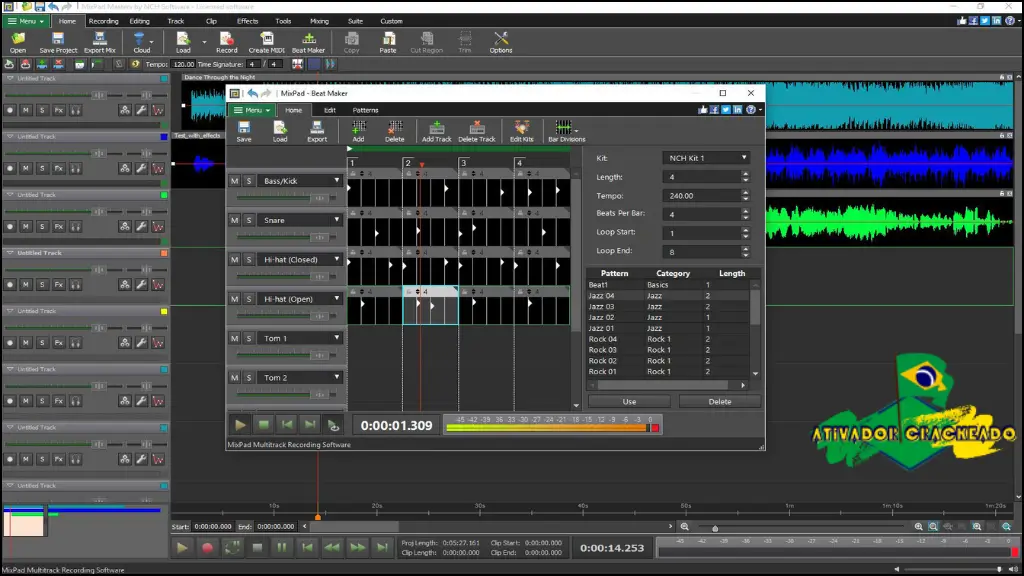1024x576 pixels.
Task: Click Delete Track icon in Beat Maker
Action: [477, 131]
